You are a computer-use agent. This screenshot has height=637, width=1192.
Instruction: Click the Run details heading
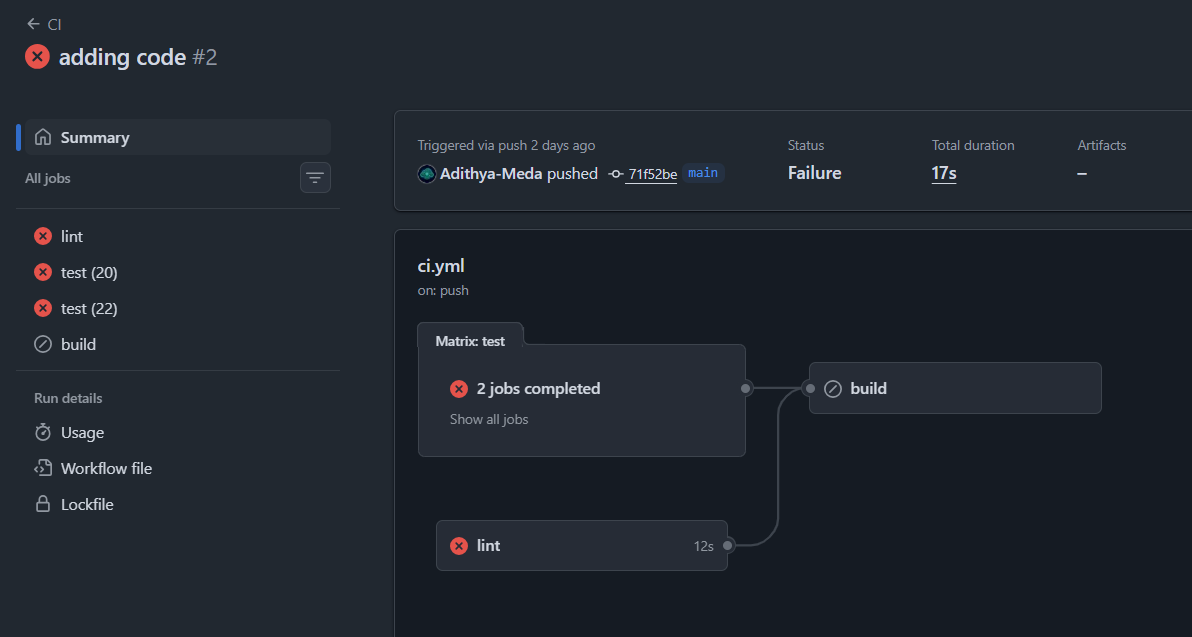(x=68, y=398)
